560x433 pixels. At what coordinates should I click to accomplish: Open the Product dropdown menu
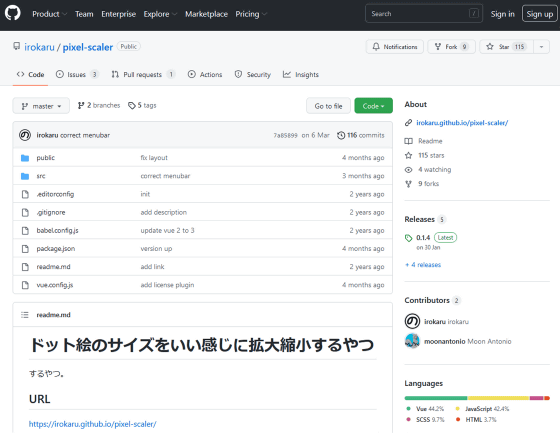[49, 14]
